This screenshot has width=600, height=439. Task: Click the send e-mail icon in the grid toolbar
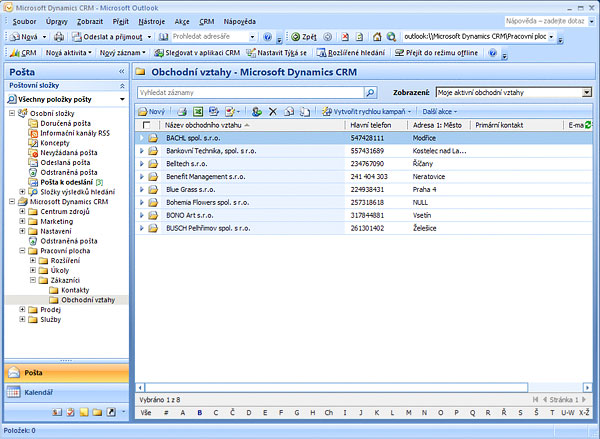coord(289,111)
